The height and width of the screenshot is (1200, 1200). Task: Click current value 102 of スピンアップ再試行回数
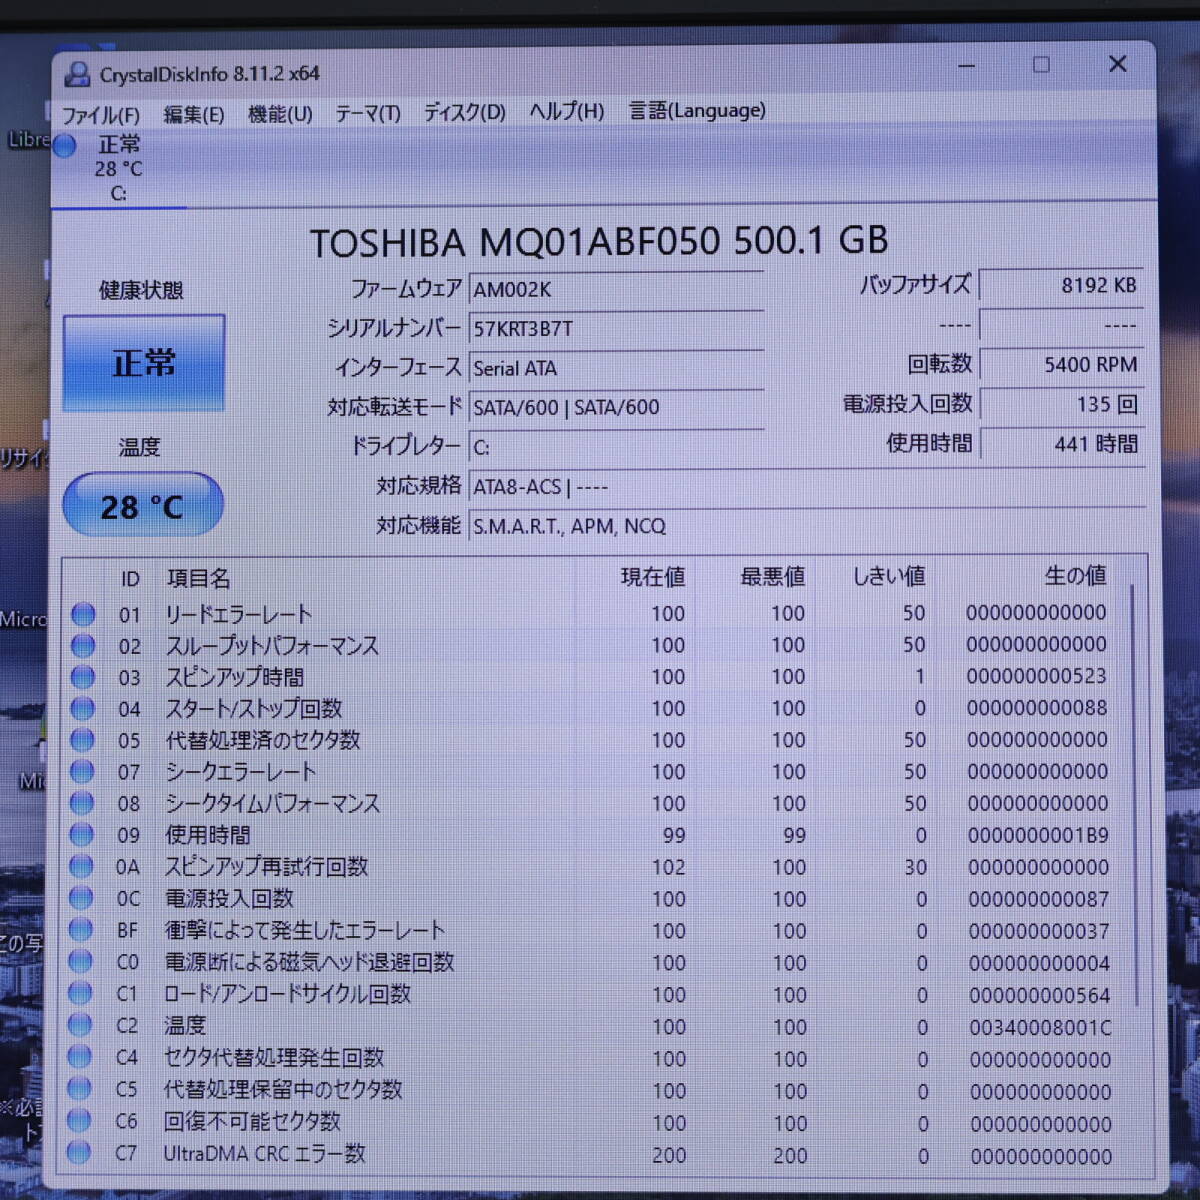click(x=669, y=867)
